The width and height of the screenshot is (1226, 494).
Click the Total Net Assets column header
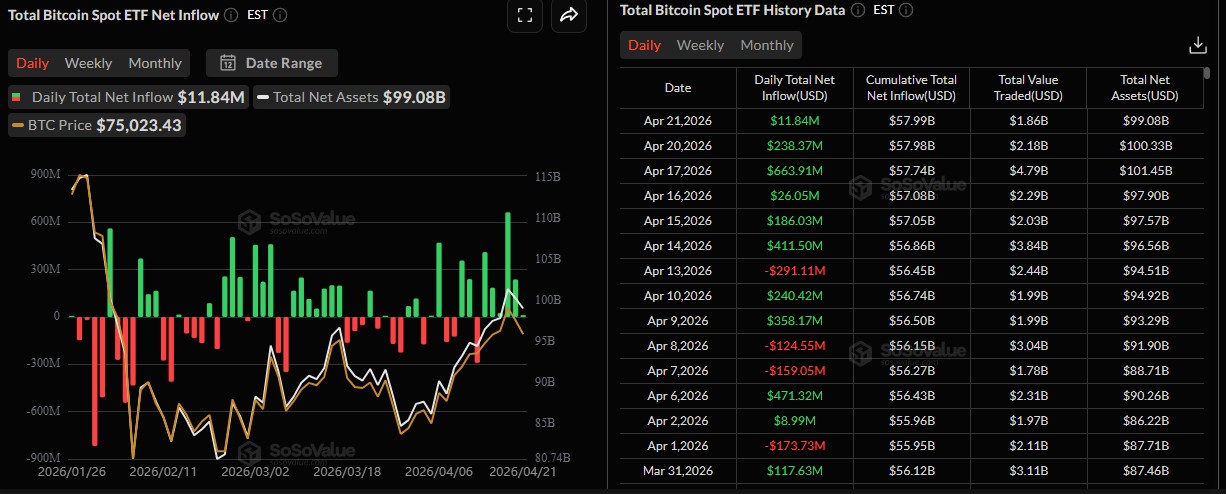pyautogui.click(x=1146, y=88)
